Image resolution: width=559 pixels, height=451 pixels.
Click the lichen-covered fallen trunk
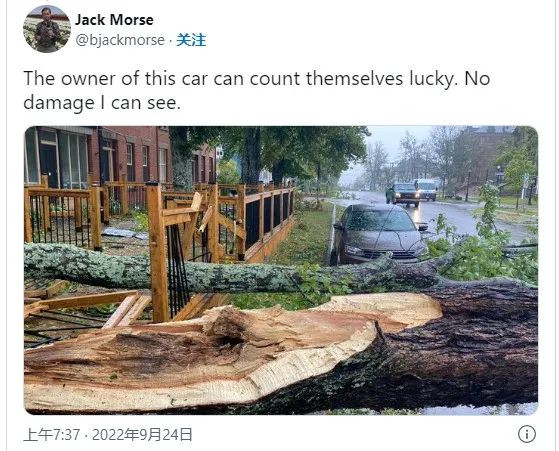228,267
